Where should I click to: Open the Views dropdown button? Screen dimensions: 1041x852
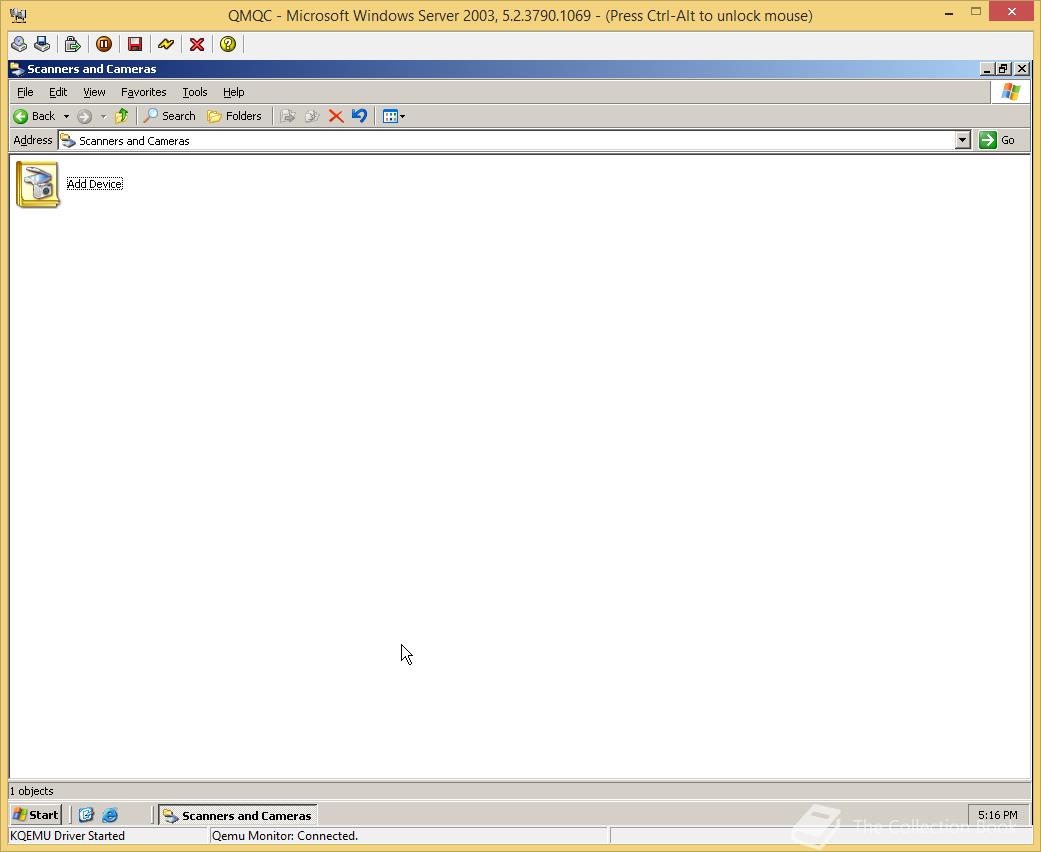(394, 116)
